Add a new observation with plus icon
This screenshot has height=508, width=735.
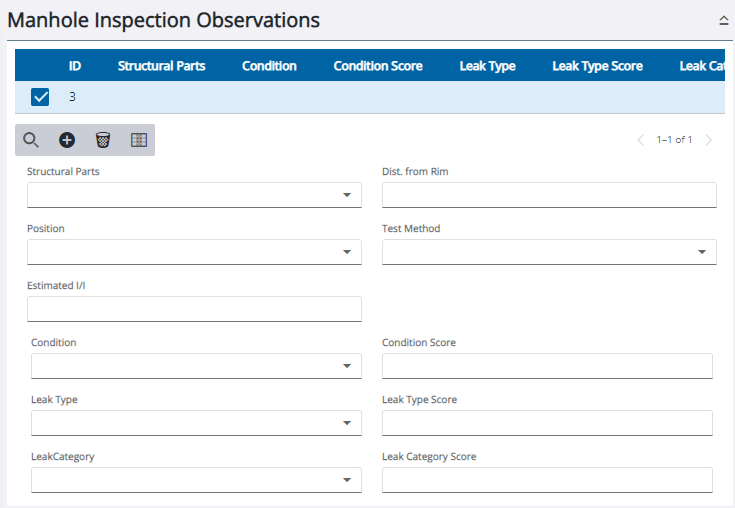point(67,140)
